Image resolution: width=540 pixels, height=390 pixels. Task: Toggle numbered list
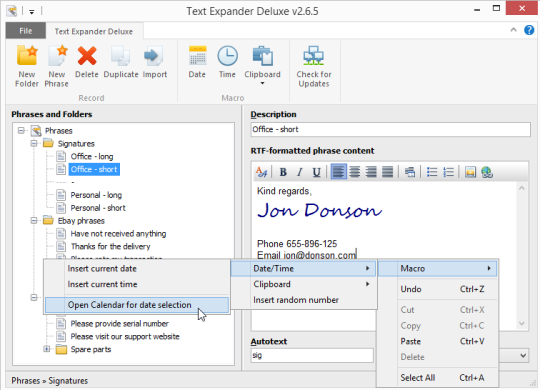point(448,172)
